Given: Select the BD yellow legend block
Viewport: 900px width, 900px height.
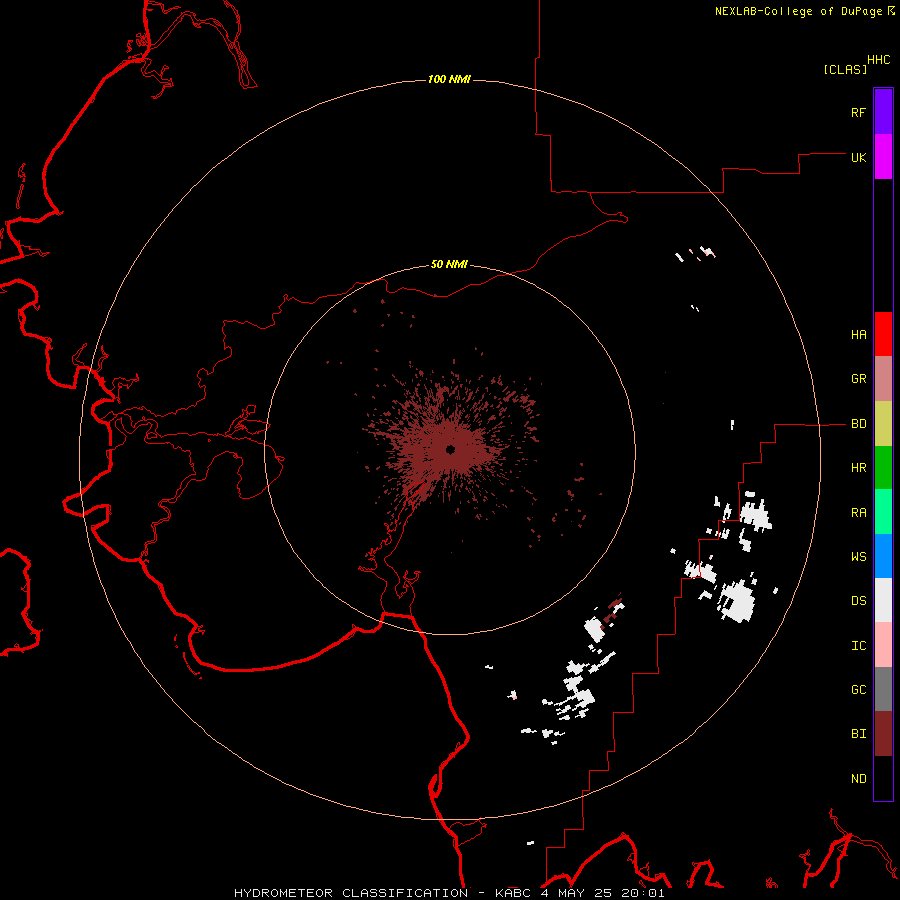Looking at the screenshot, I should tap(883, 424).
